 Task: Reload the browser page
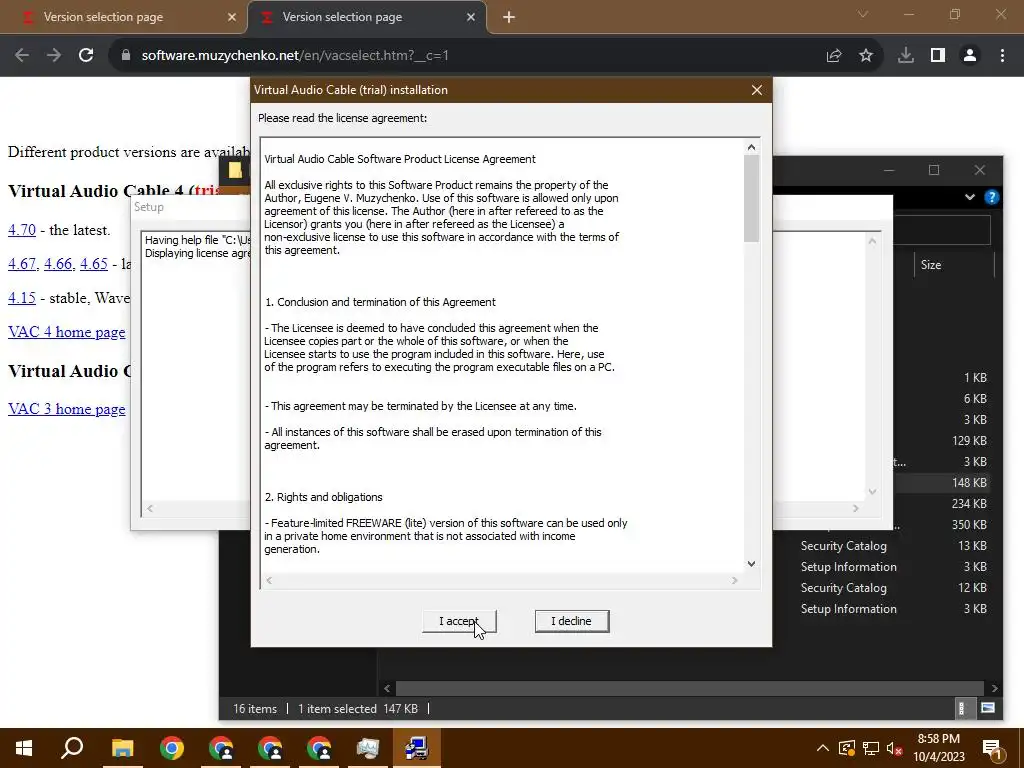point(86,56)
